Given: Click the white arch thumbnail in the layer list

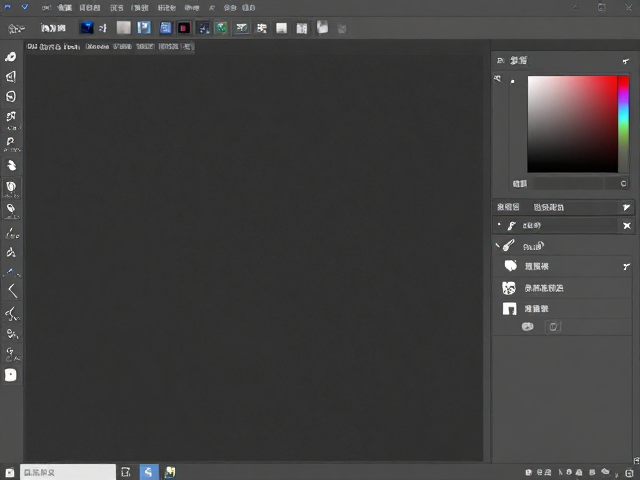Looking at the screenshot, I should (509, 309).
